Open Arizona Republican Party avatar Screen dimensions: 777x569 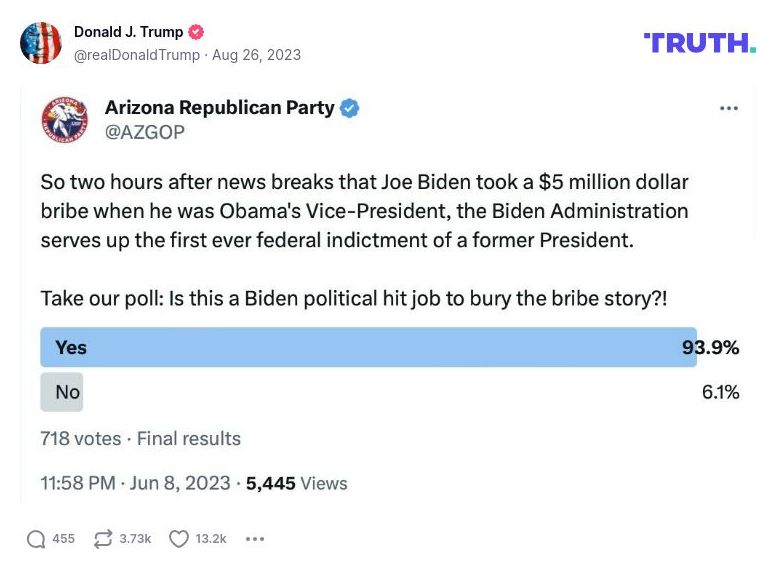[65, 119]
